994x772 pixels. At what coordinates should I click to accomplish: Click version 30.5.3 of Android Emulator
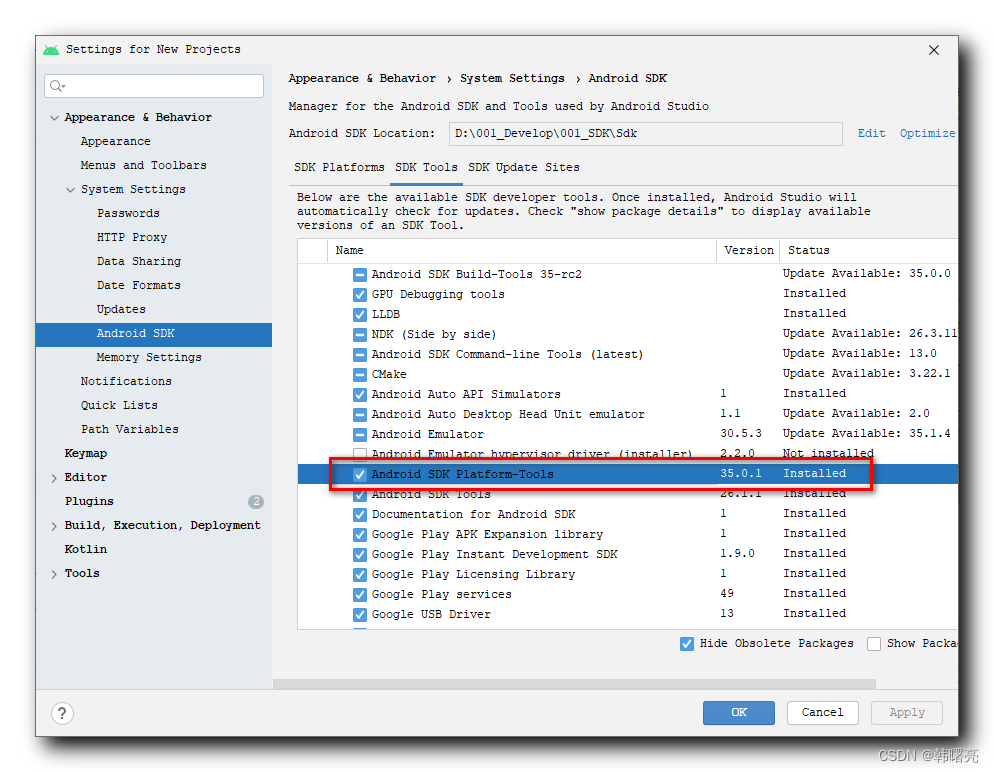pyautogui.click(x=741, y=434)
